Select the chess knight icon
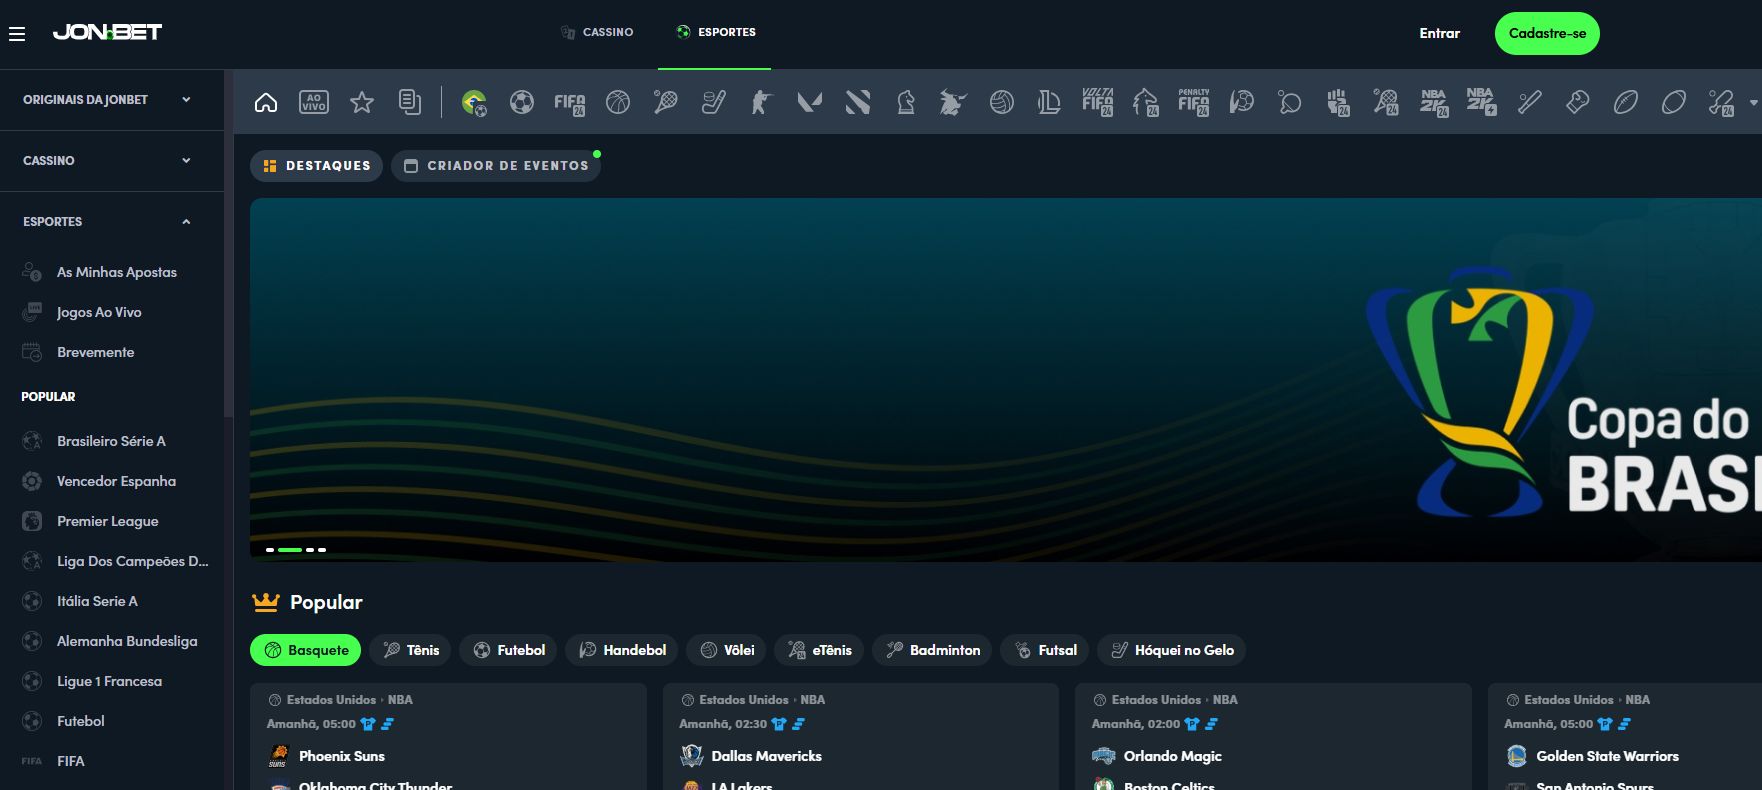The height and width of the screenshot is (790, 1762). point(906,102)
